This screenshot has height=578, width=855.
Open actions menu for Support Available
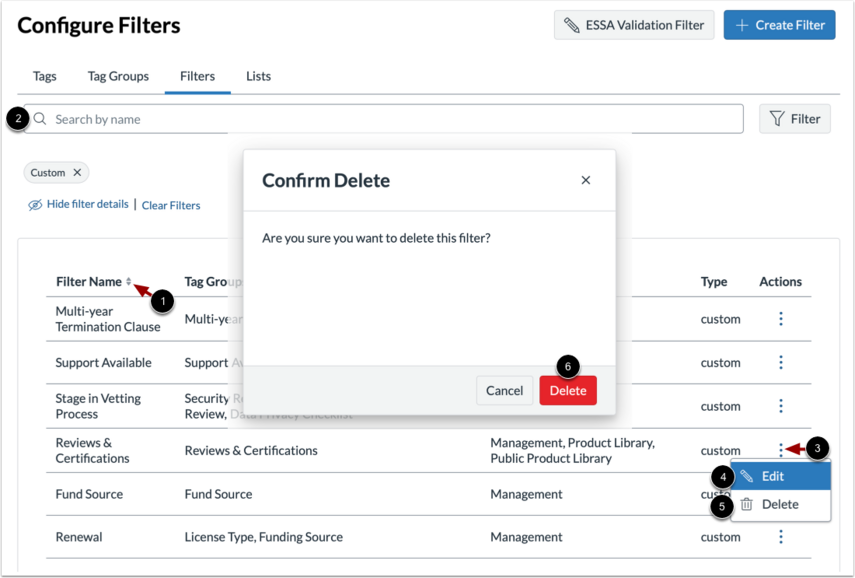coord(781,363)
